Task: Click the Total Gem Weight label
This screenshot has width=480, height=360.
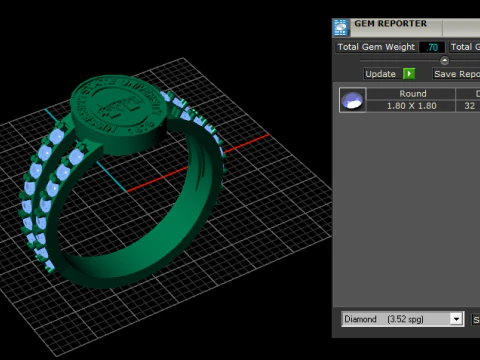Action: coord(376,47)
